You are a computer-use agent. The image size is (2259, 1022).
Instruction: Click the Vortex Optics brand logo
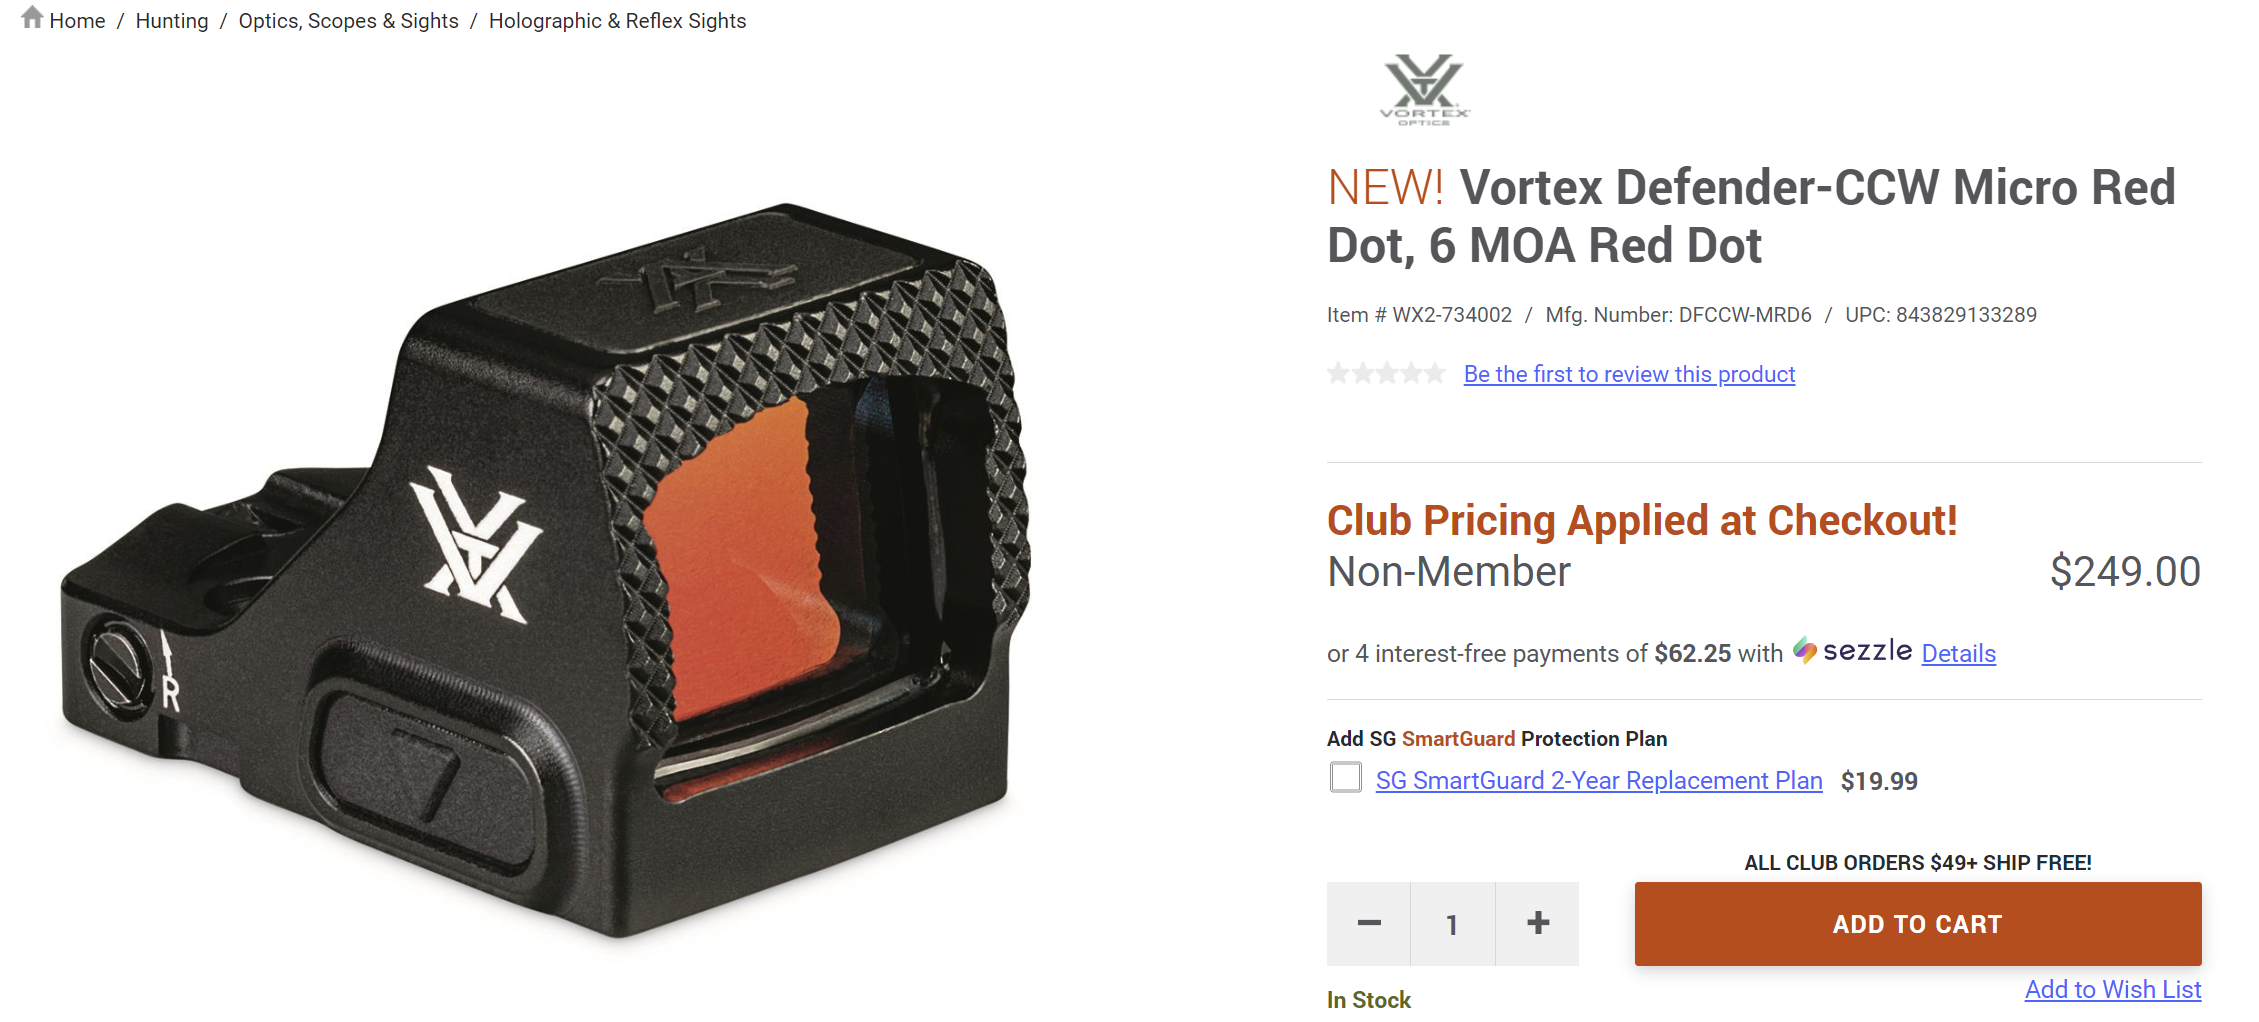[x=1424, y=89]
